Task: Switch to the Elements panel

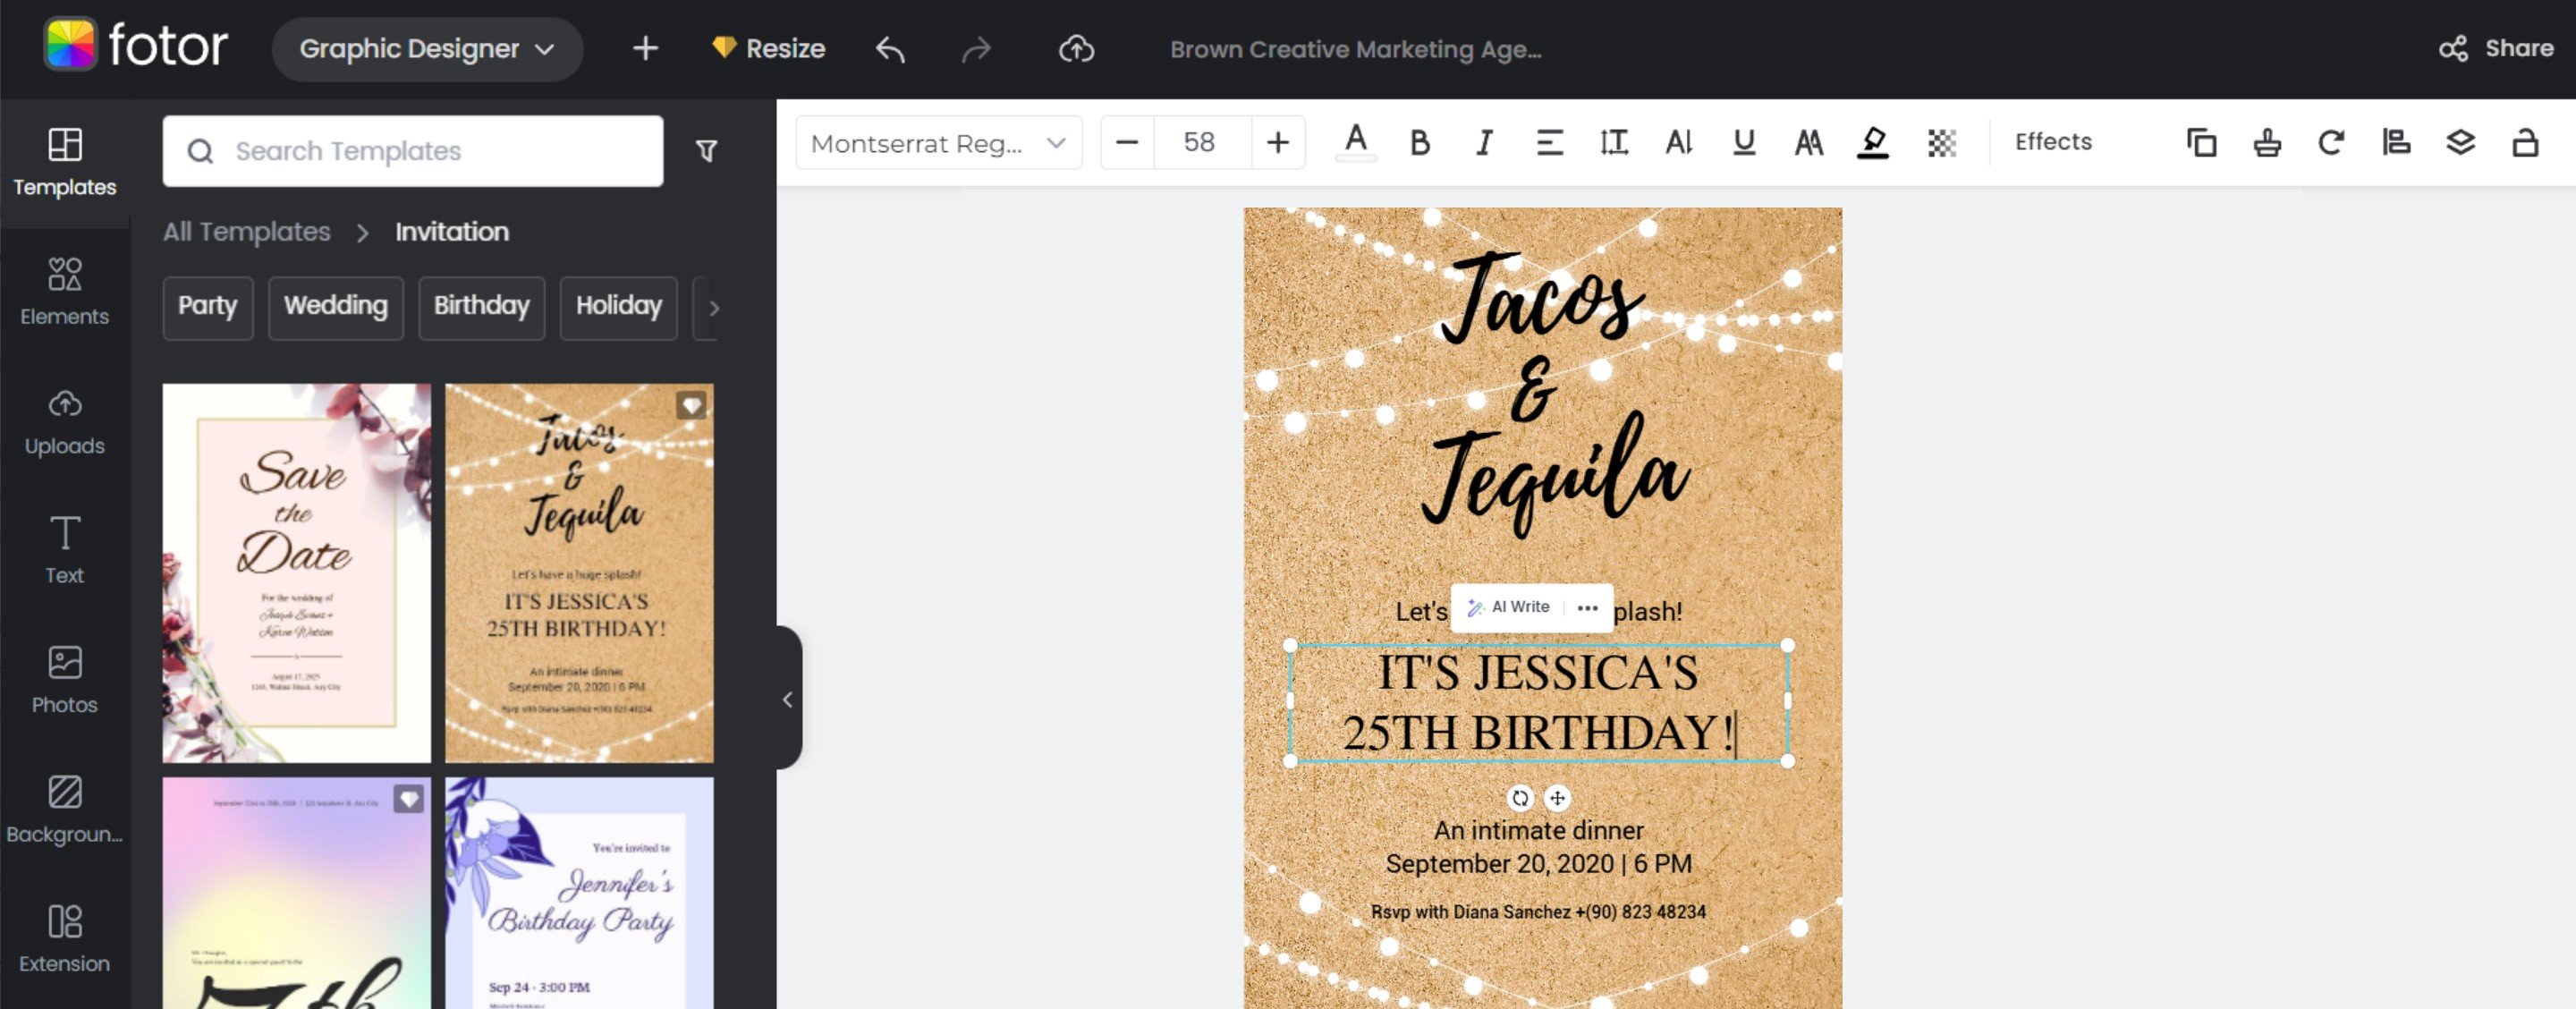Action: tap(64, 291)
